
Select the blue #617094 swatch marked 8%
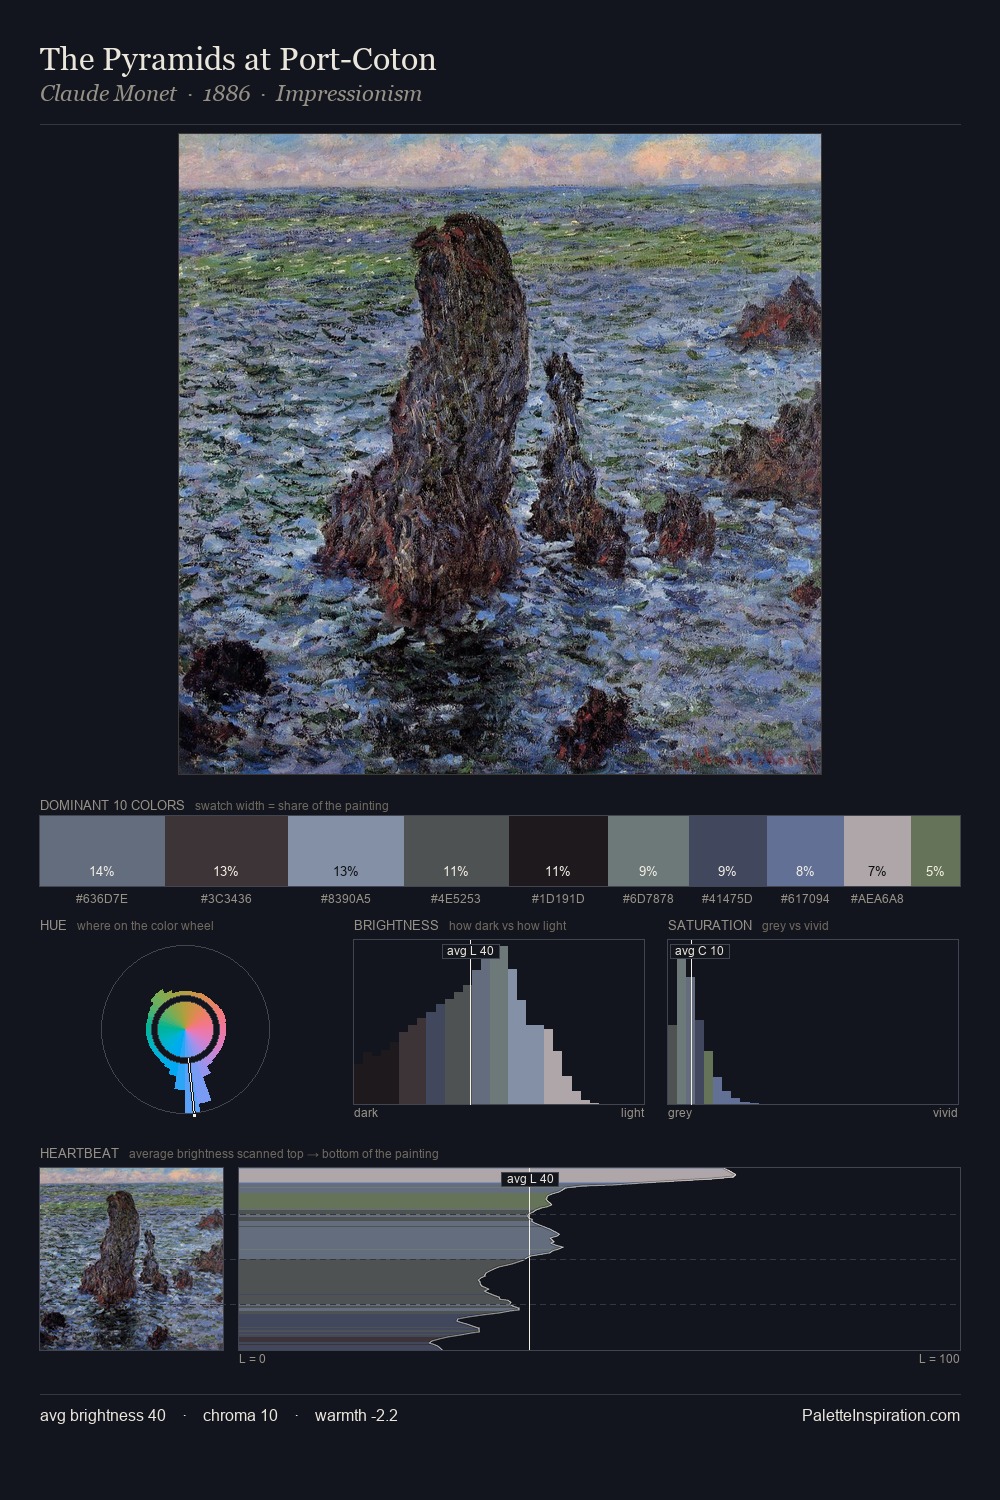tap(805, 851)
